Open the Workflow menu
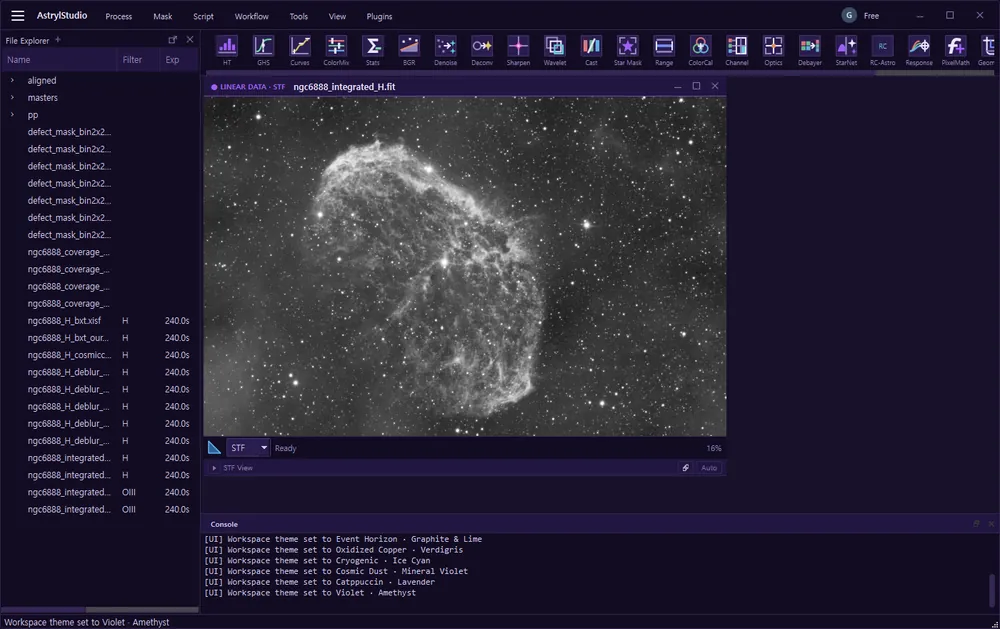This screenshot has width=1000, height=629. click(251, 17)
